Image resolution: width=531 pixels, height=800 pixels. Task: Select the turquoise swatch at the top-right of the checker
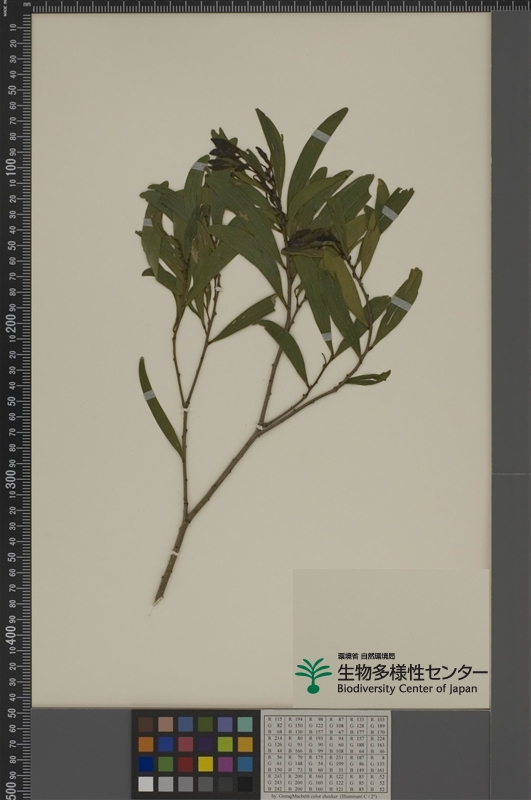[245, 724]
